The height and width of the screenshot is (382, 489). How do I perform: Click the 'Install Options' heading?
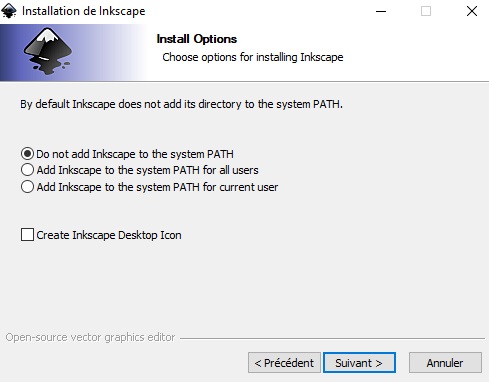(197, 39)
